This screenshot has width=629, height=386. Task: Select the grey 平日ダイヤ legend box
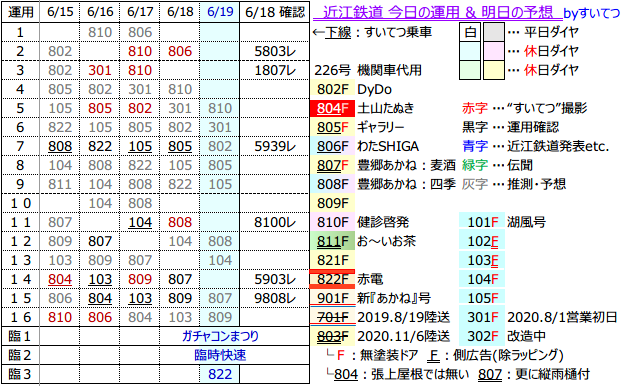[494, 32]
